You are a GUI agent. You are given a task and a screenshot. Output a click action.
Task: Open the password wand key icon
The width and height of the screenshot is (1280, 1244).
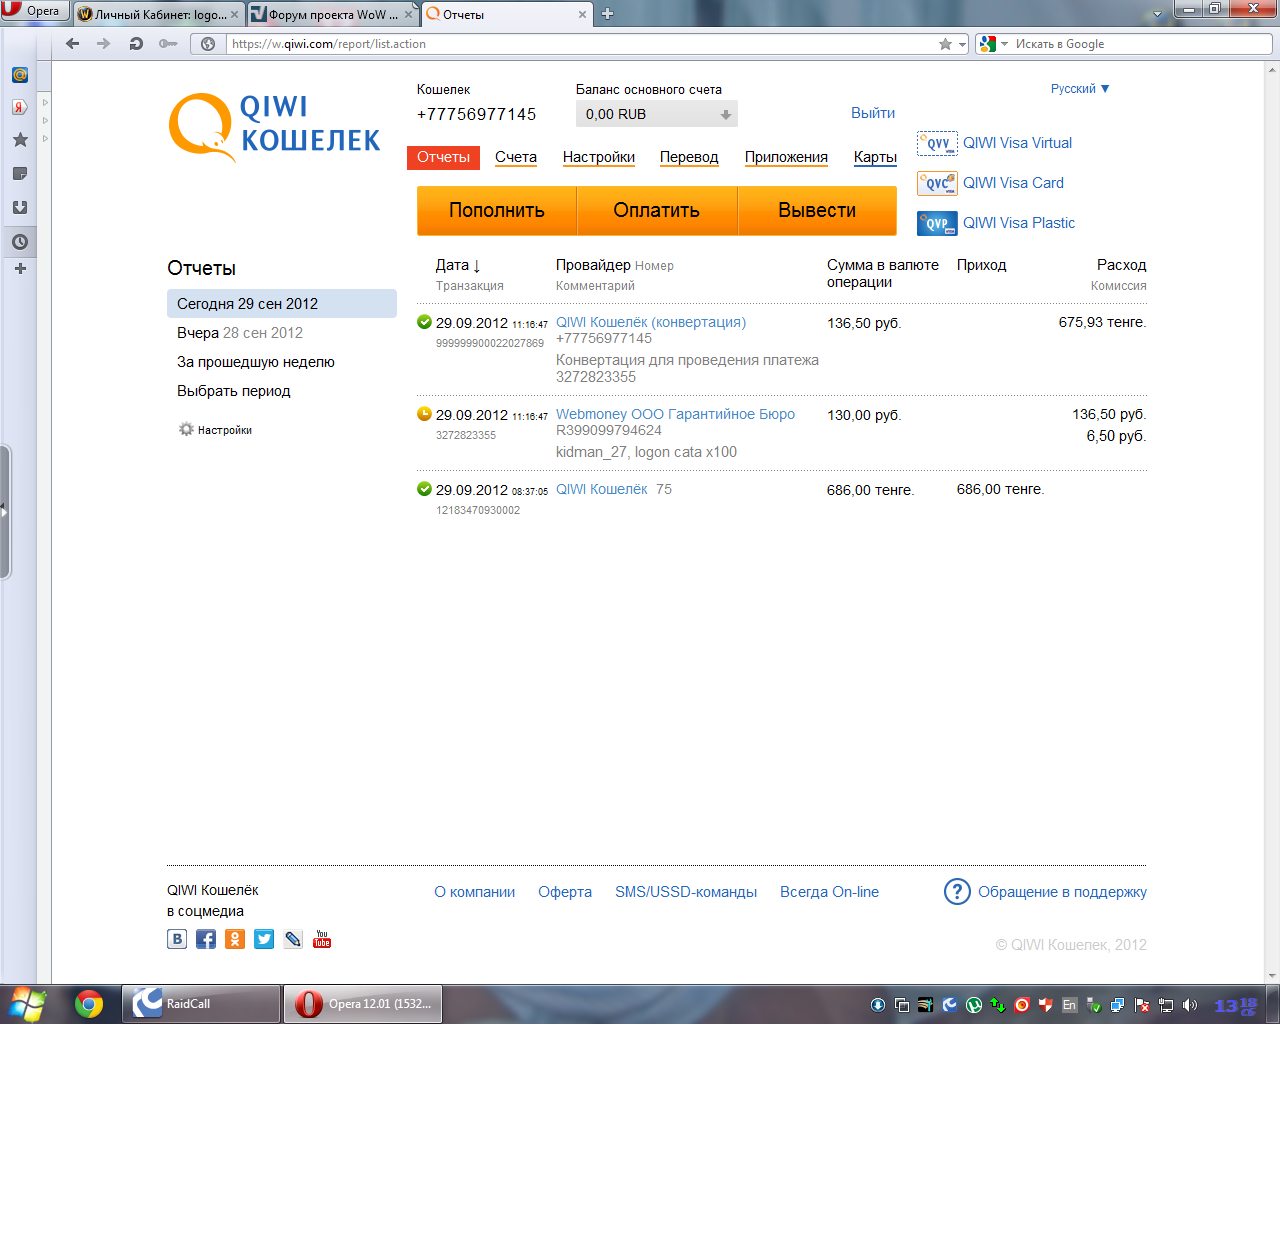[x=168, y=44]
